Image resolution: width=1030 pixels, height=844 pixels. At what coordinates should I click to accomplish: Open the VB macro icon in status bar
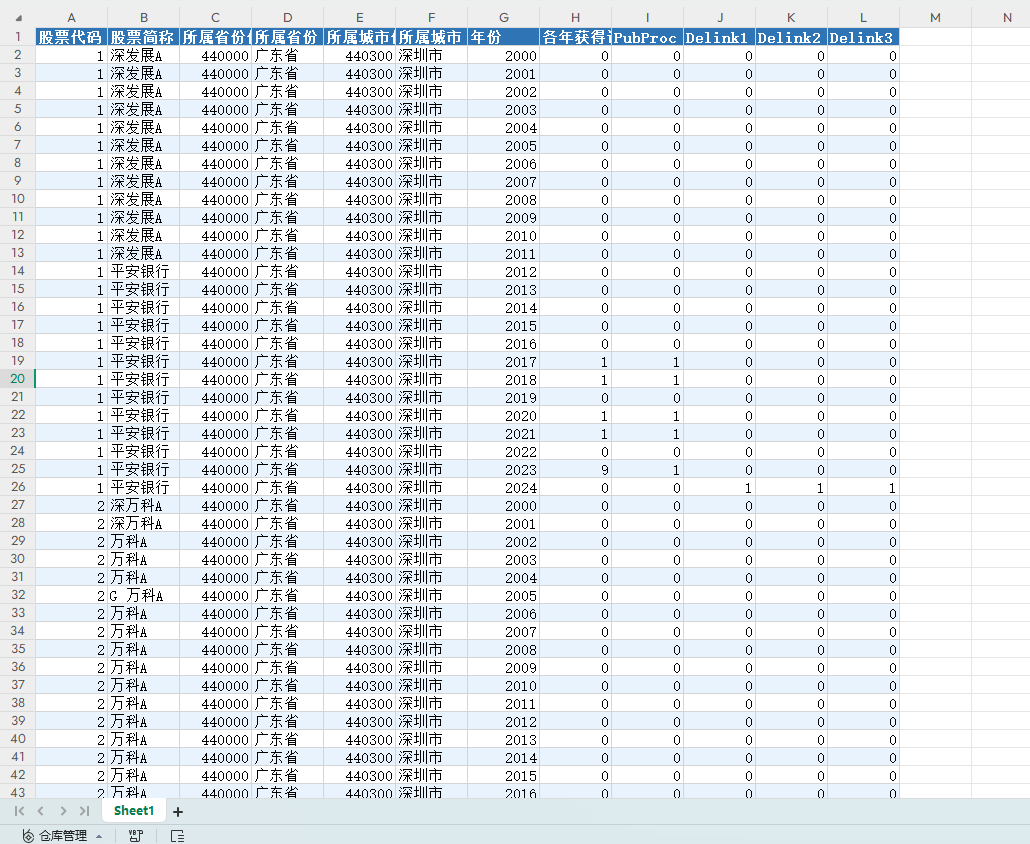tap(136, 835)
